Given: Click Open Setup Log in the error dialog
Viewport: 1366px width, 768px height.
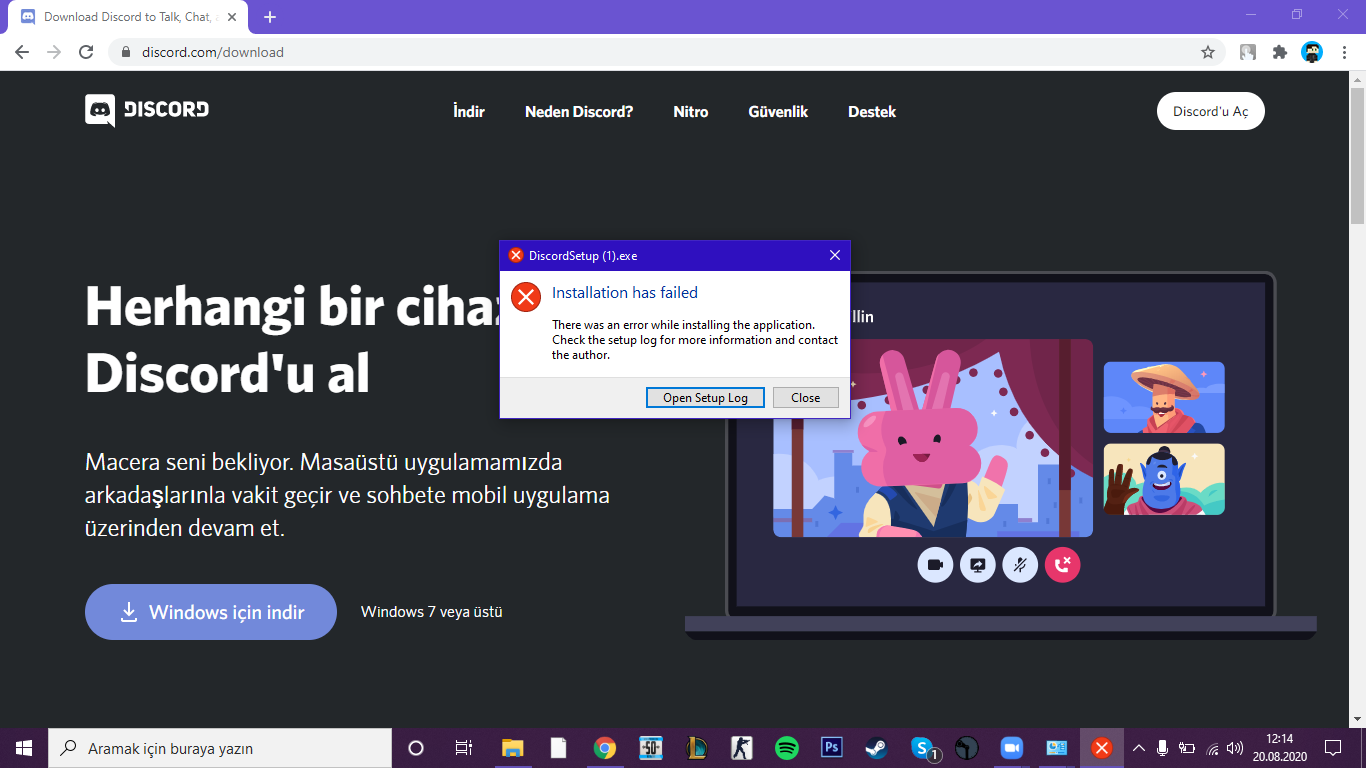Looking at the screenshot, I should click(x=705, y=397).
